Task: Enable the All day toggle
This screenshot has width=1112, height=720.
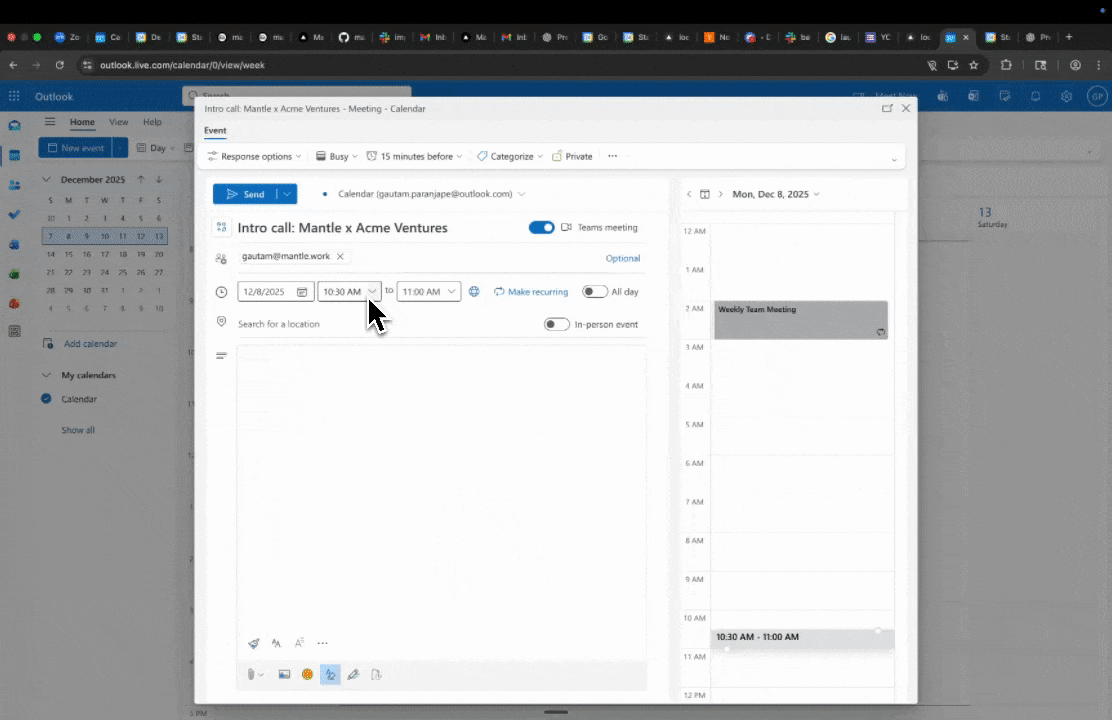Action: pos(595,292)
